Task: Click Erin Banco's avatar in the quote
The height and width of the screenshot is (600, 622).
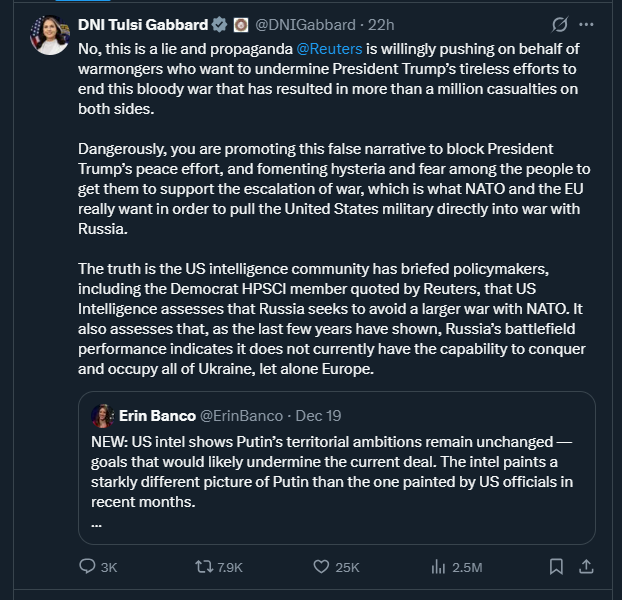Action: coord(102,416)
